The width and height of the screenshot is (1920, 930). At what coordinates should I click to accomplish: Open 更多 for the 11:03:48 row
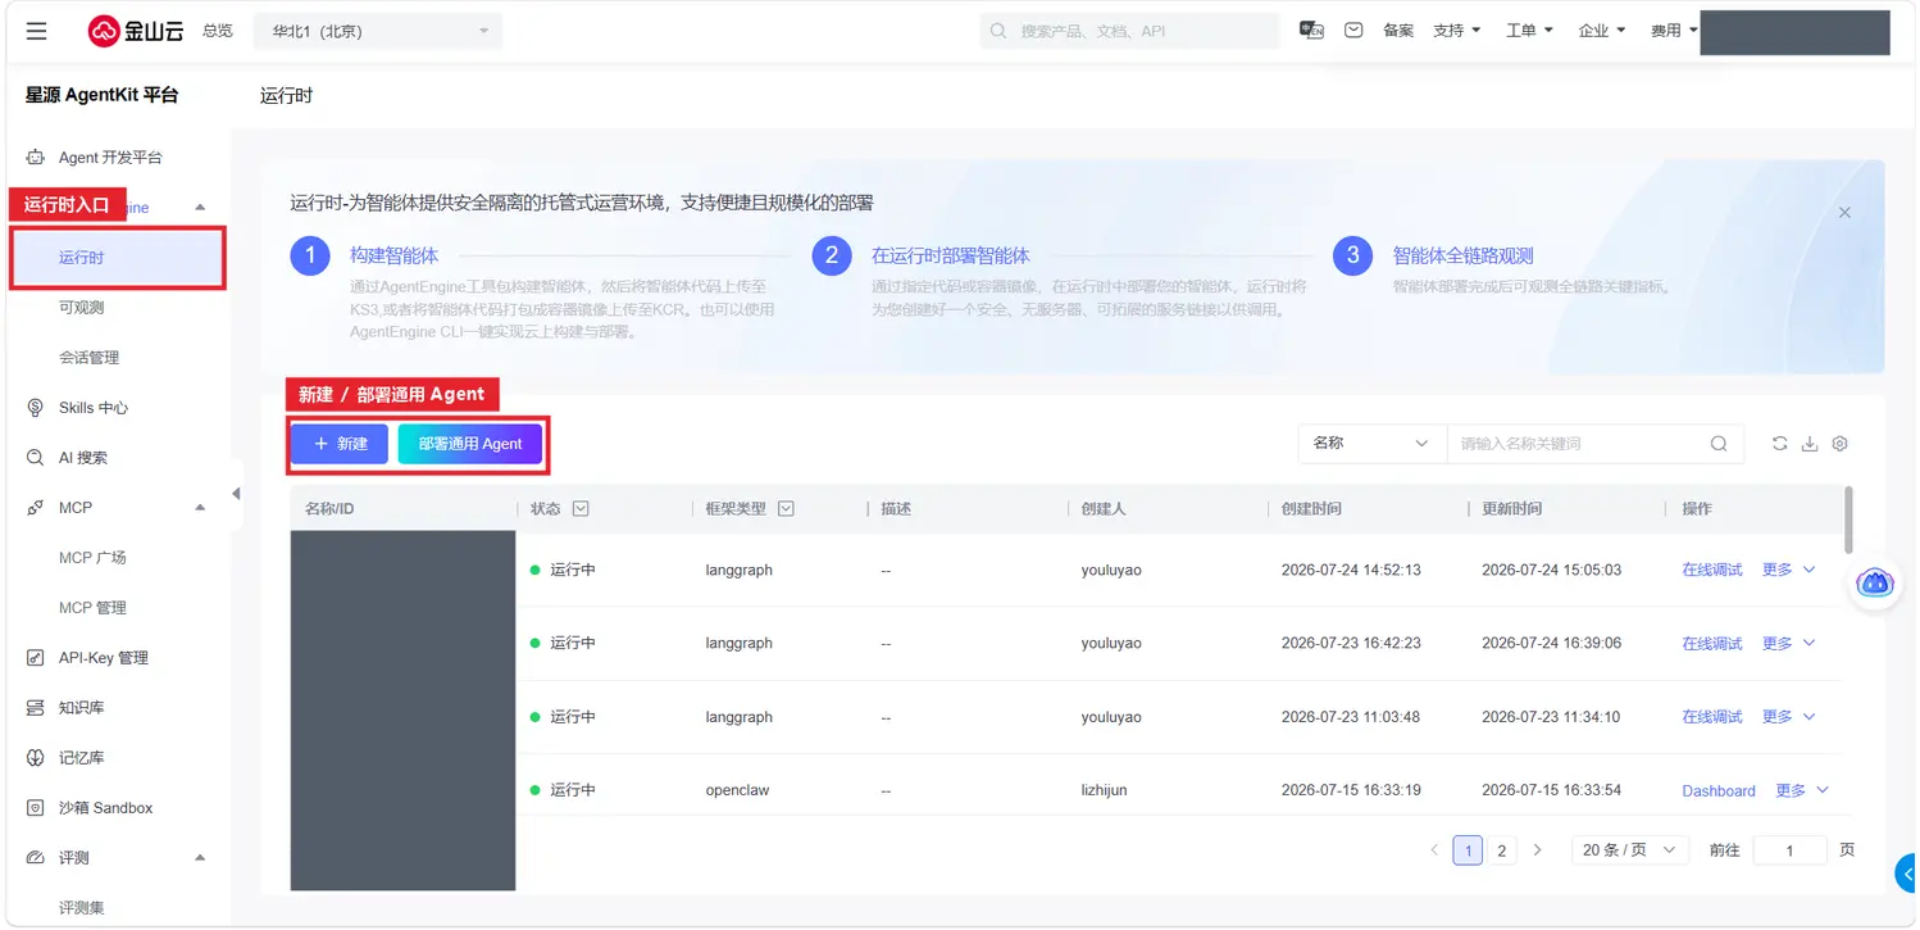pos(1788,716)
